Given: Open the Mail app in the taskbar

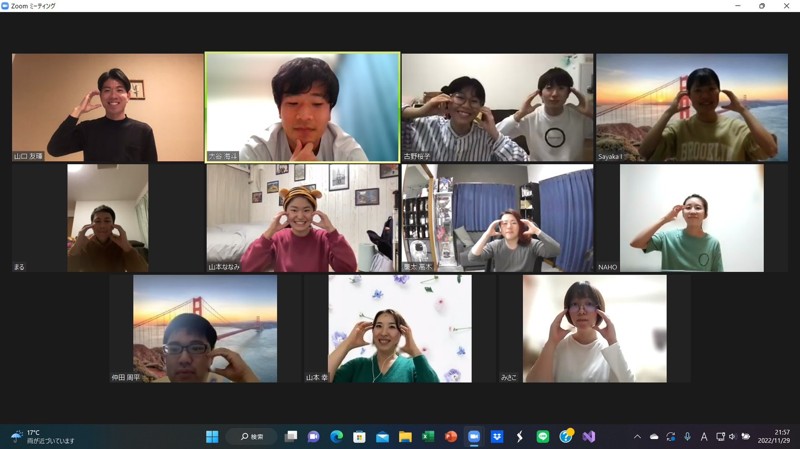Looking at the screenshot, I should click(x=382, y=437).
